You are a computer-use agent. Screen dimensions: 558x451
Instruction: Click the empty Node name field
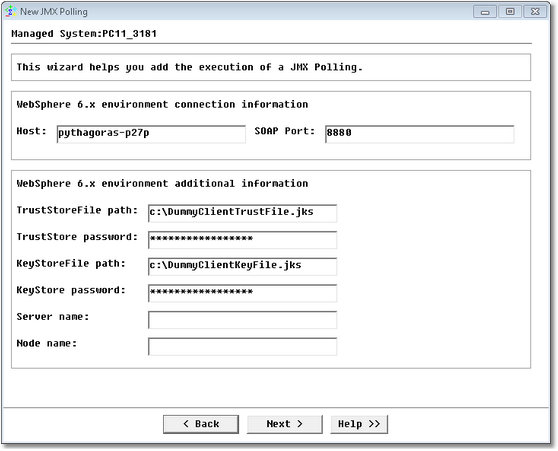pos(242,347)
